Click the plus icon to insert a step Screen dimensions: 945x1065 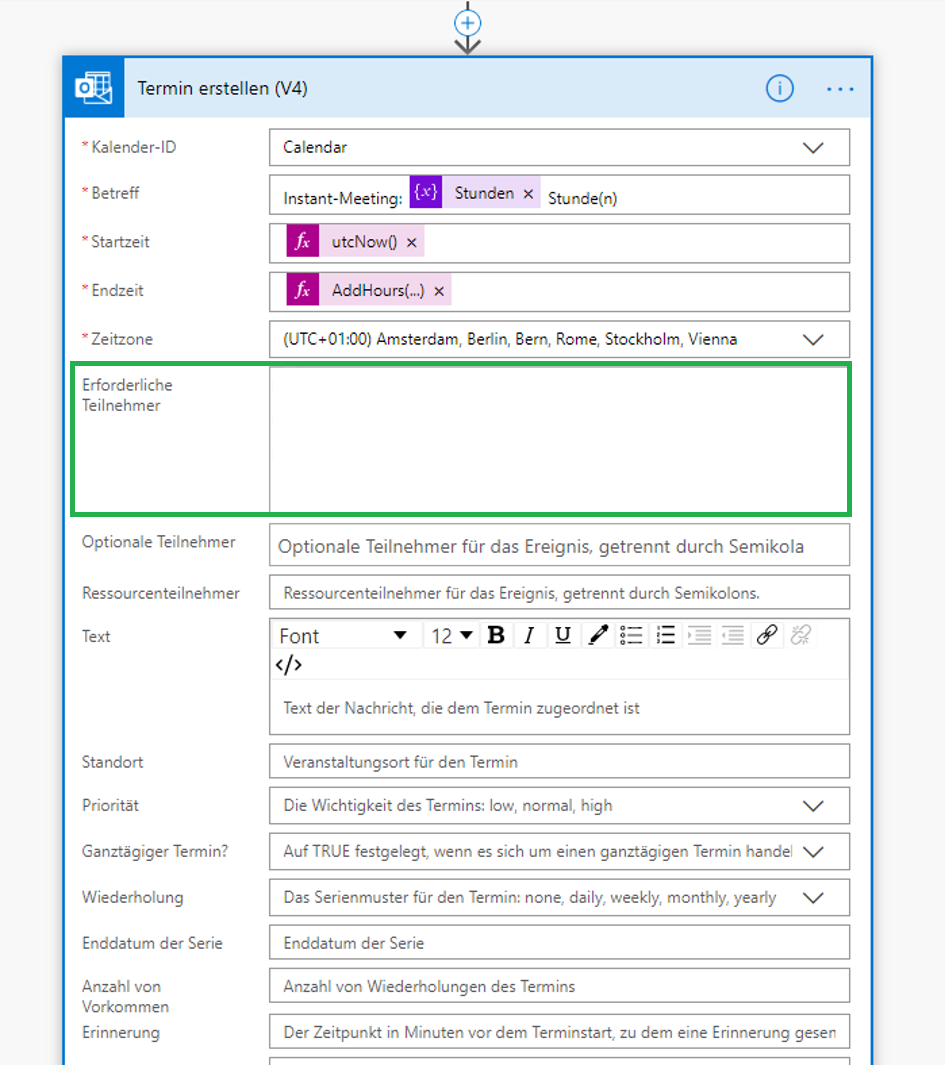coord(467,23)
